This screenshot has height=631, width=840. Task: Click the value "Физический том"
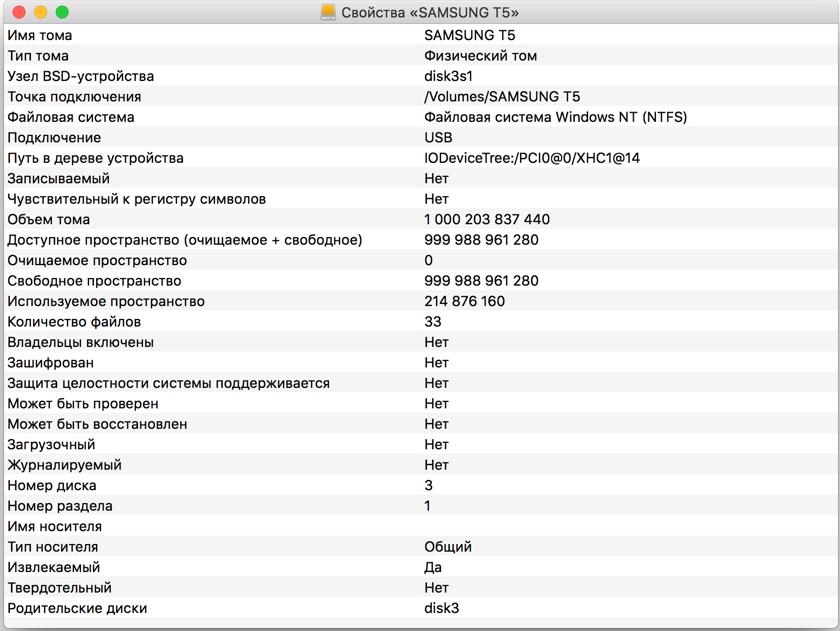[x=481, y=56]
